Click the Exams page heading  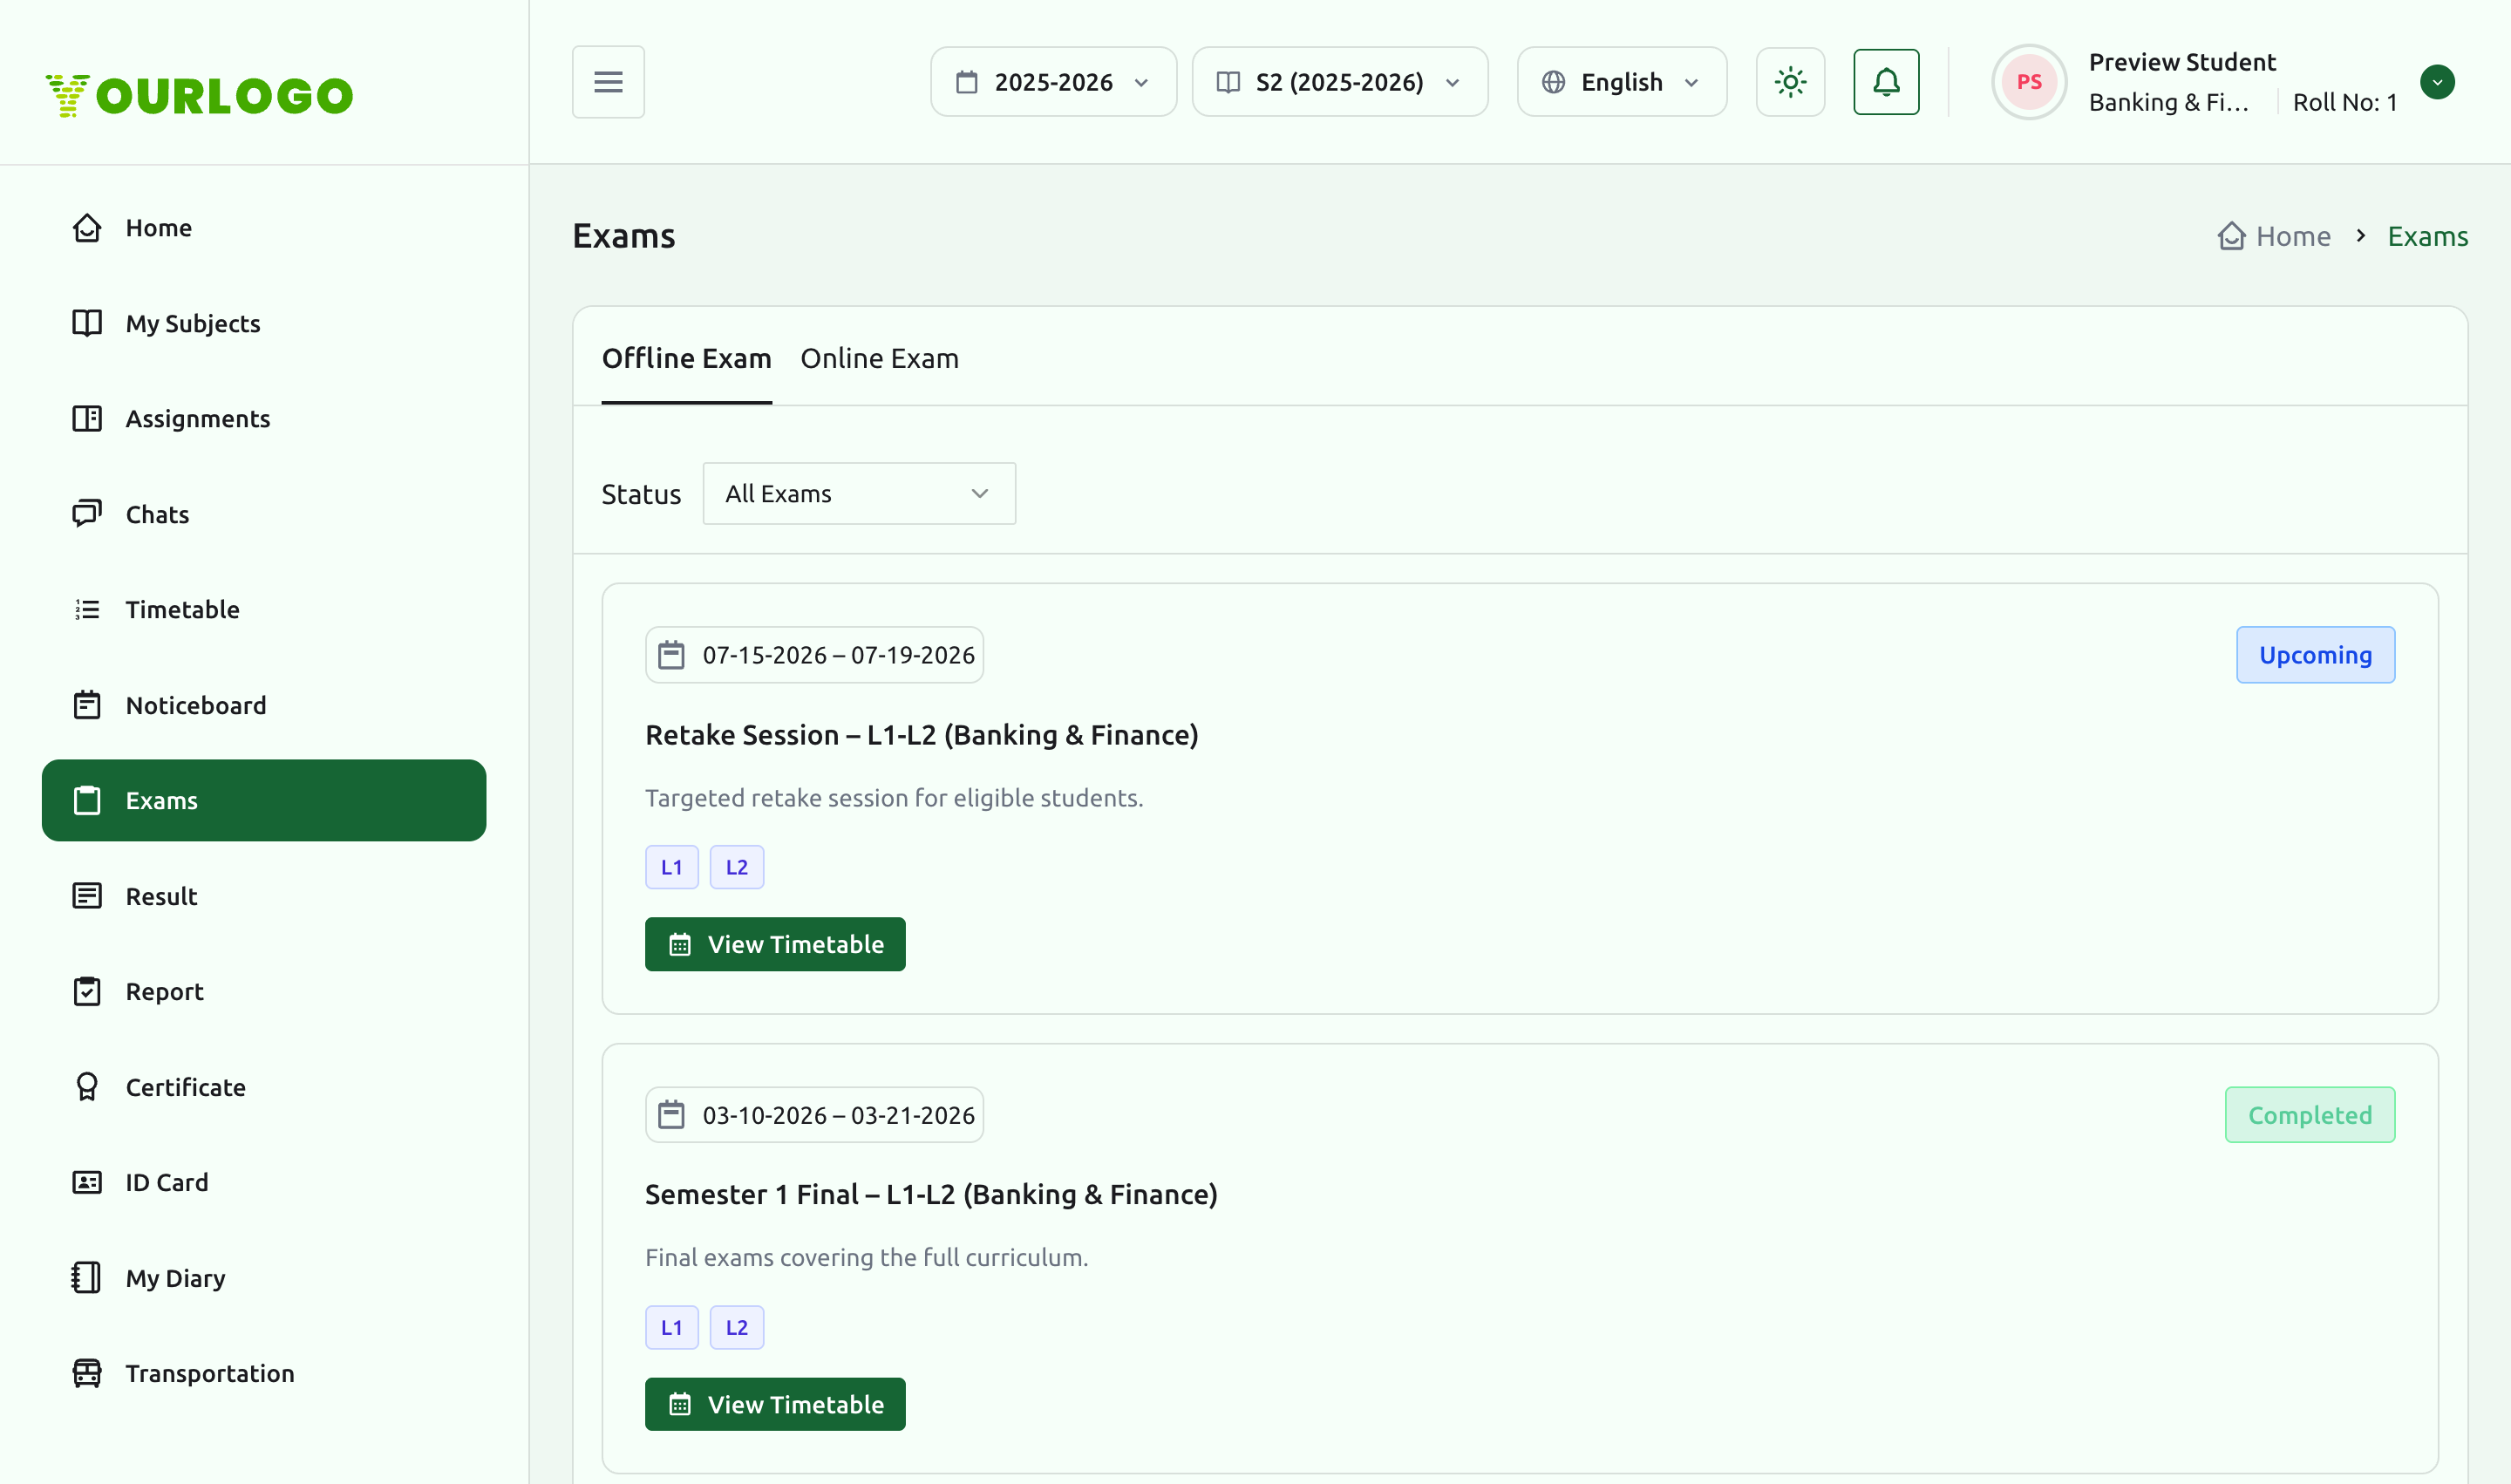(624, 236)
